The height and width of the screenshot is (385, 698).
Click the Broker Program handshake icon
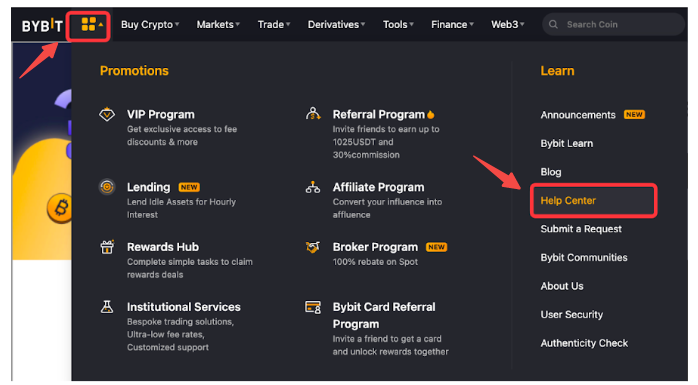pyautogui.click(x=313, y=247)
